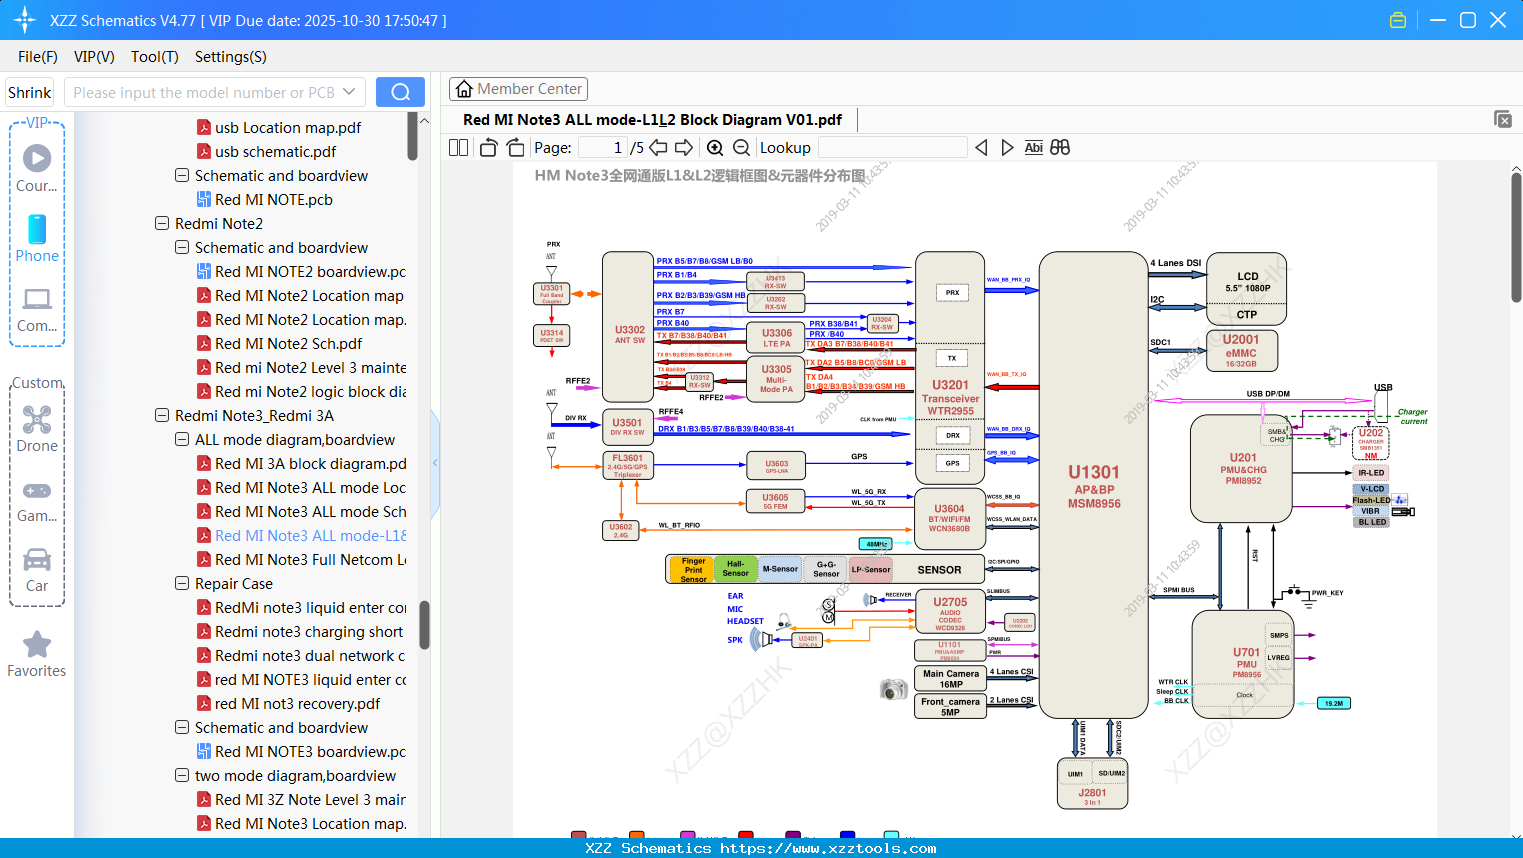The width and height of the screenshot is (1523, 858).
Task: Zoom in on the PDF page
Action: point(715,147)
